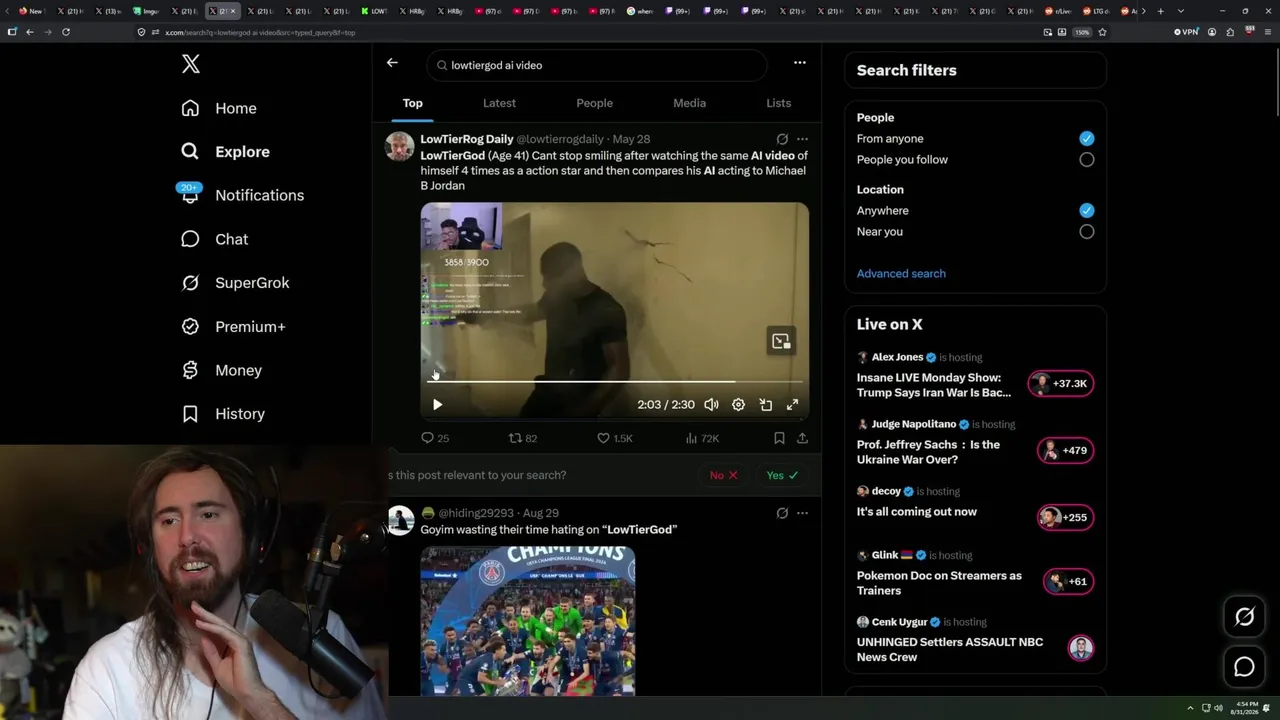Open Notifications in the sidebar

coord(242,195)
